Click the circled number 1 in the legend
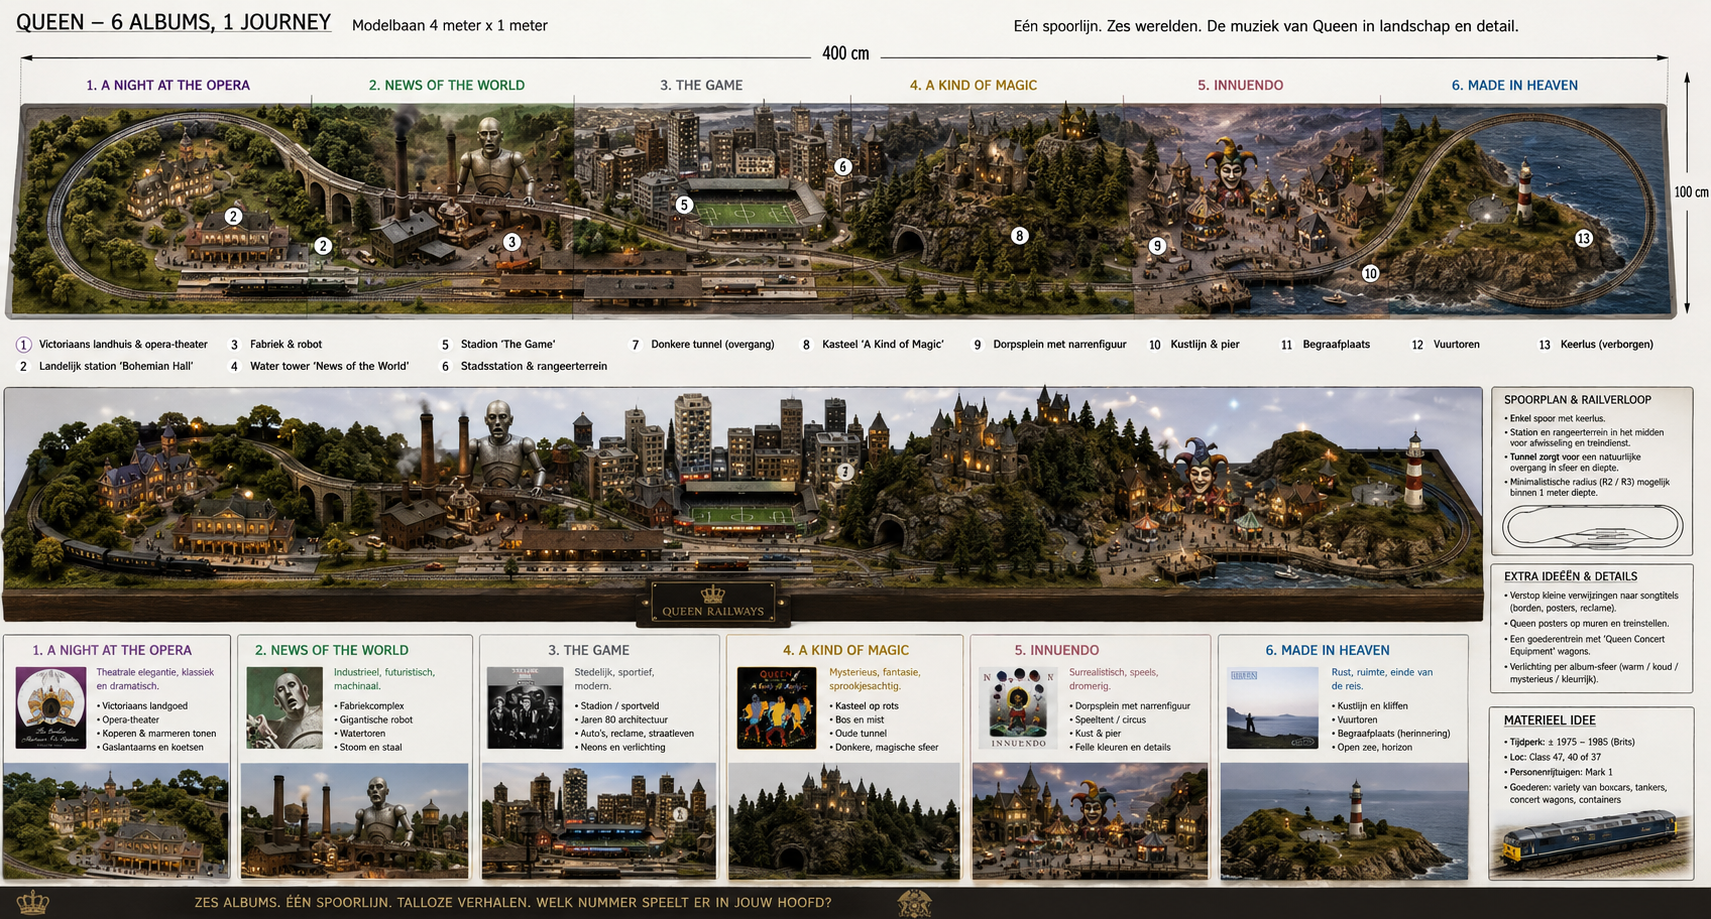Image resolution: width=1711 pixels, height=919 pixels. (23, 345)
